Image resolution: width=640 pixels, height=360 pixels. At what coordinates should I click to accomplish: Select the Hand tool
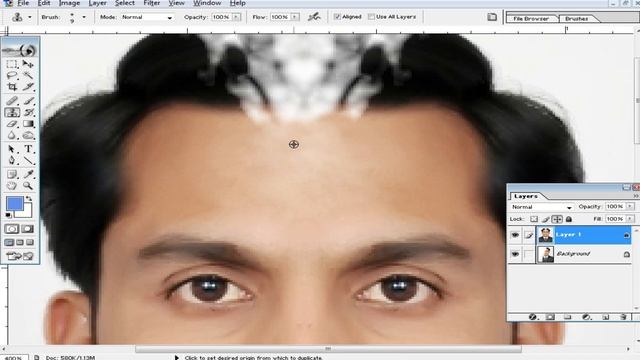coord(12,186)
